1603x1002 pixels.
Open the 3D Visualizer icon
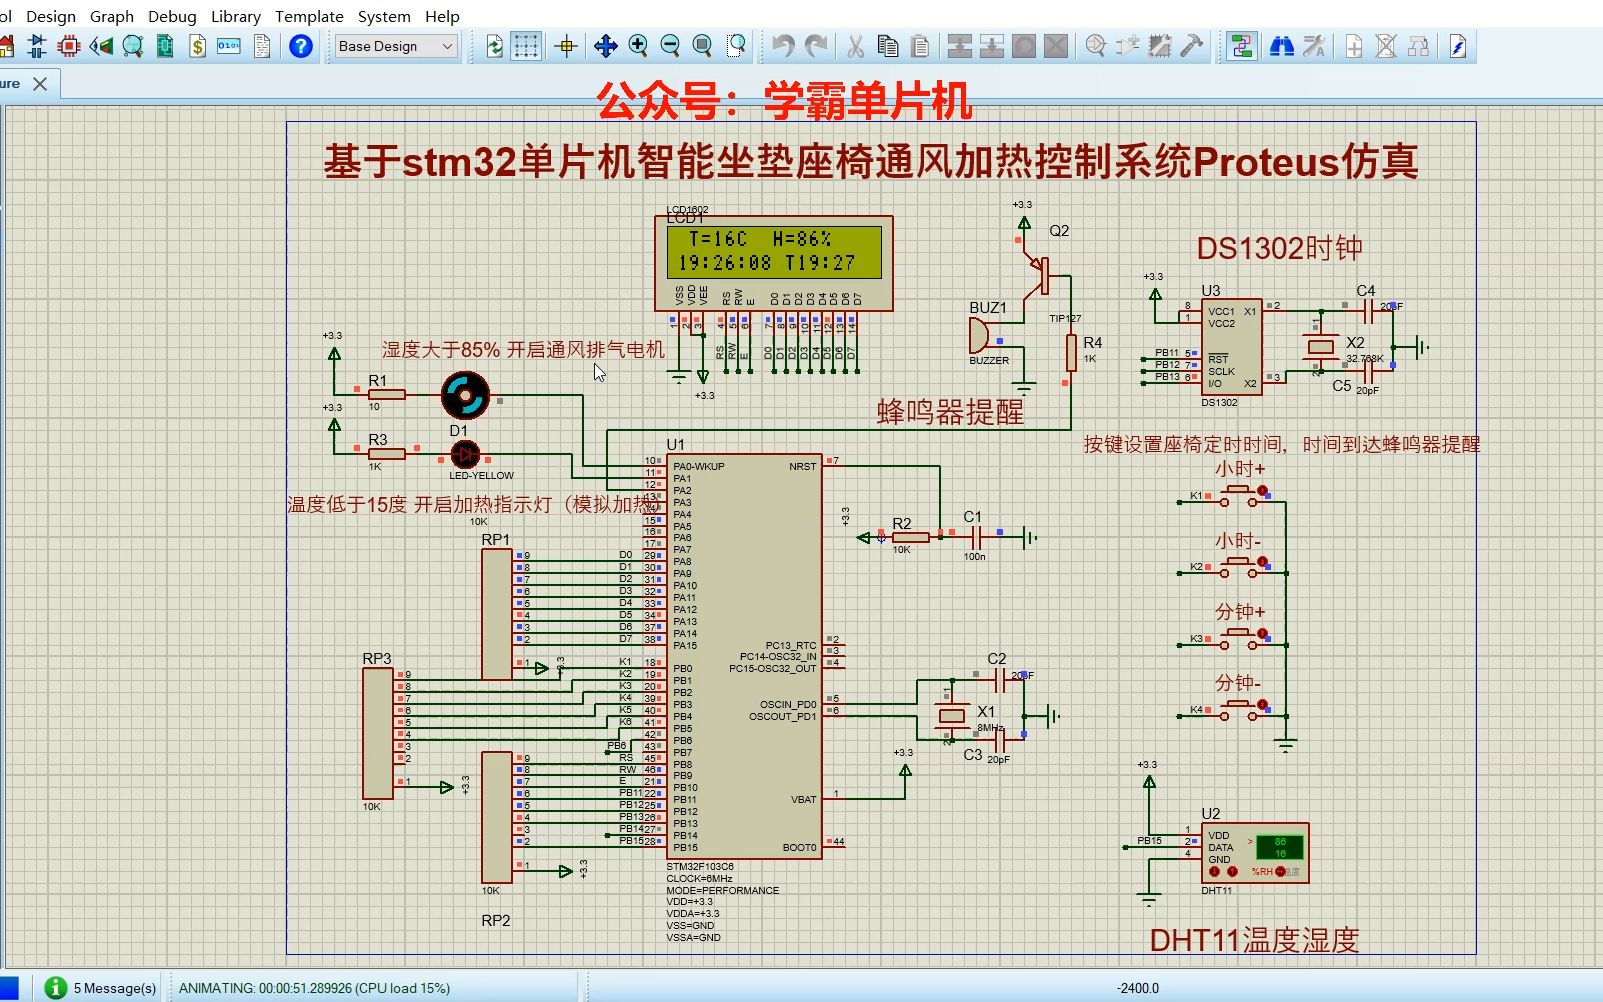(x=101, y=46)
